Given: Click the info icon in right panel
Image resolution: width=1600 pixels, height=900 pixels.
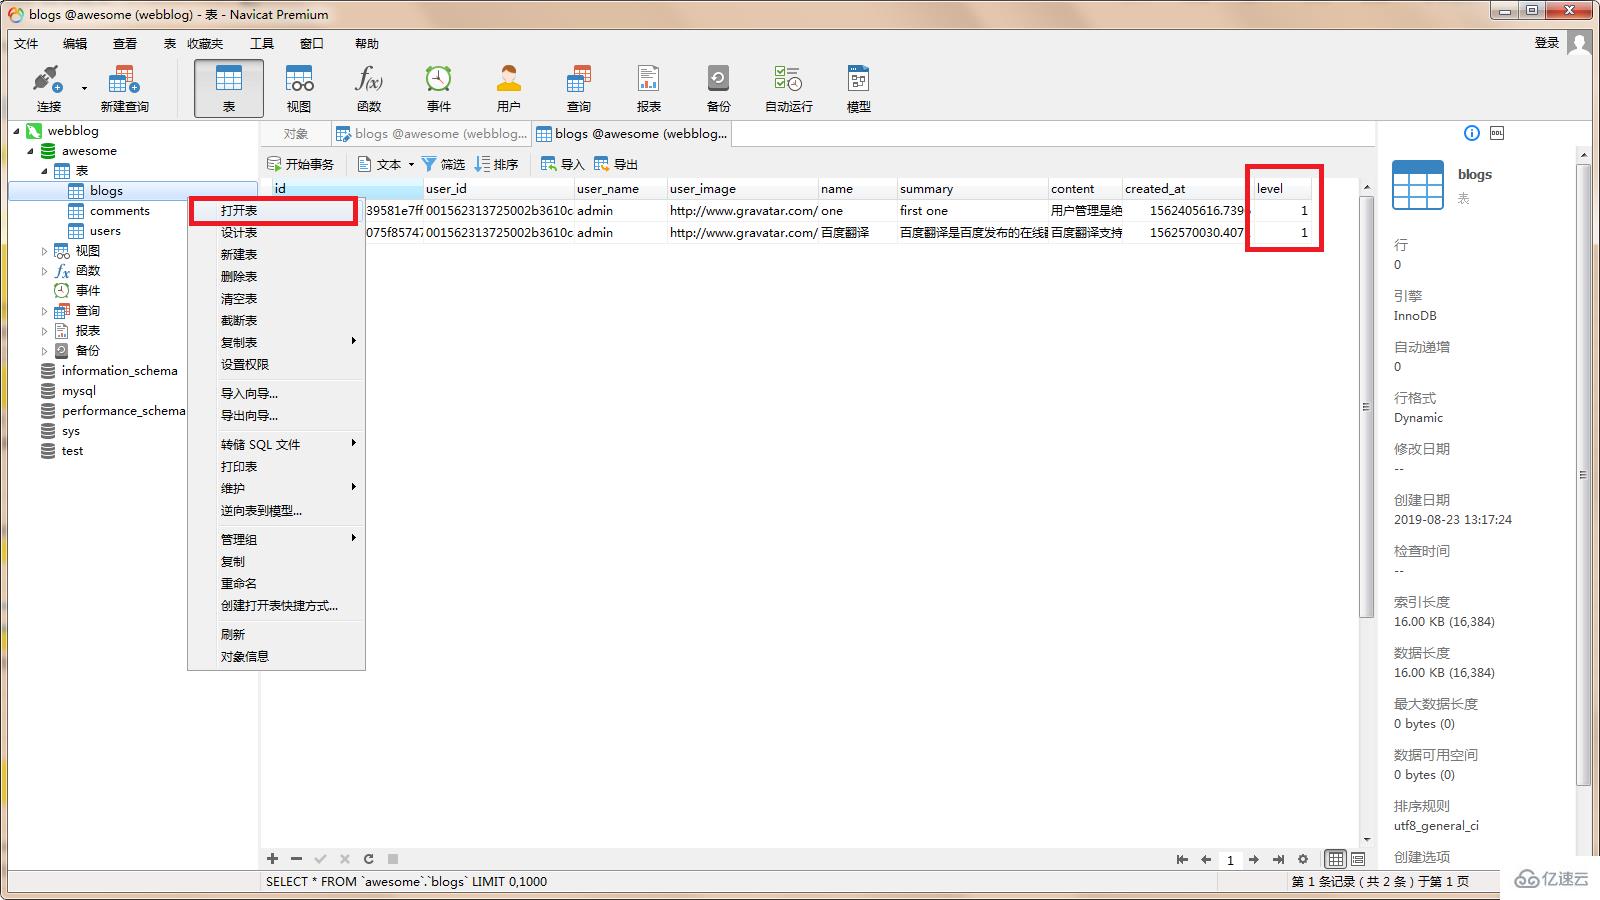Looking at the screenshot, I should 1471,133.
